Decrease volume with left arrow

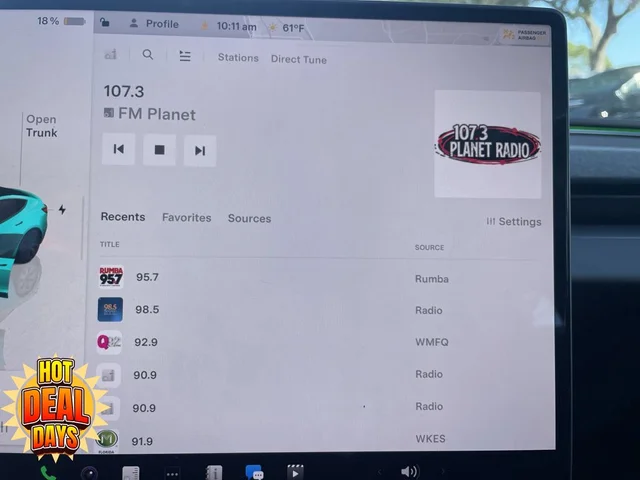tap(379, 472)
